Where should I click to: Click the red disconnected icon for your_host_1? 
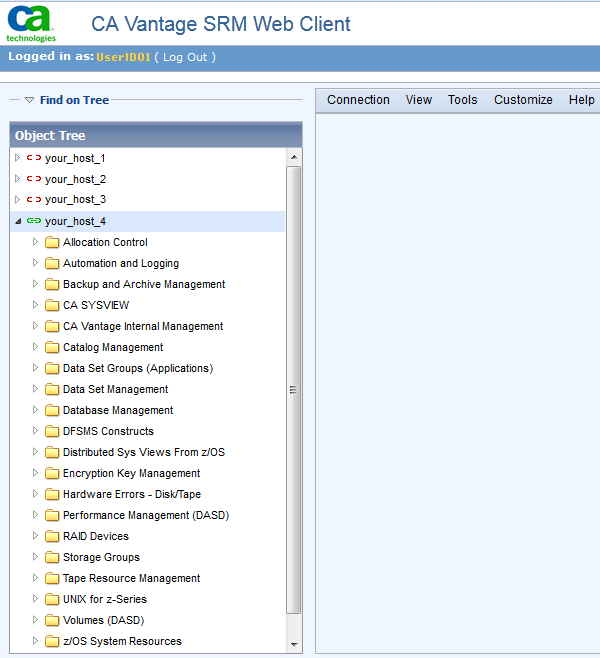pyautogui.click(x=34, y=158)
